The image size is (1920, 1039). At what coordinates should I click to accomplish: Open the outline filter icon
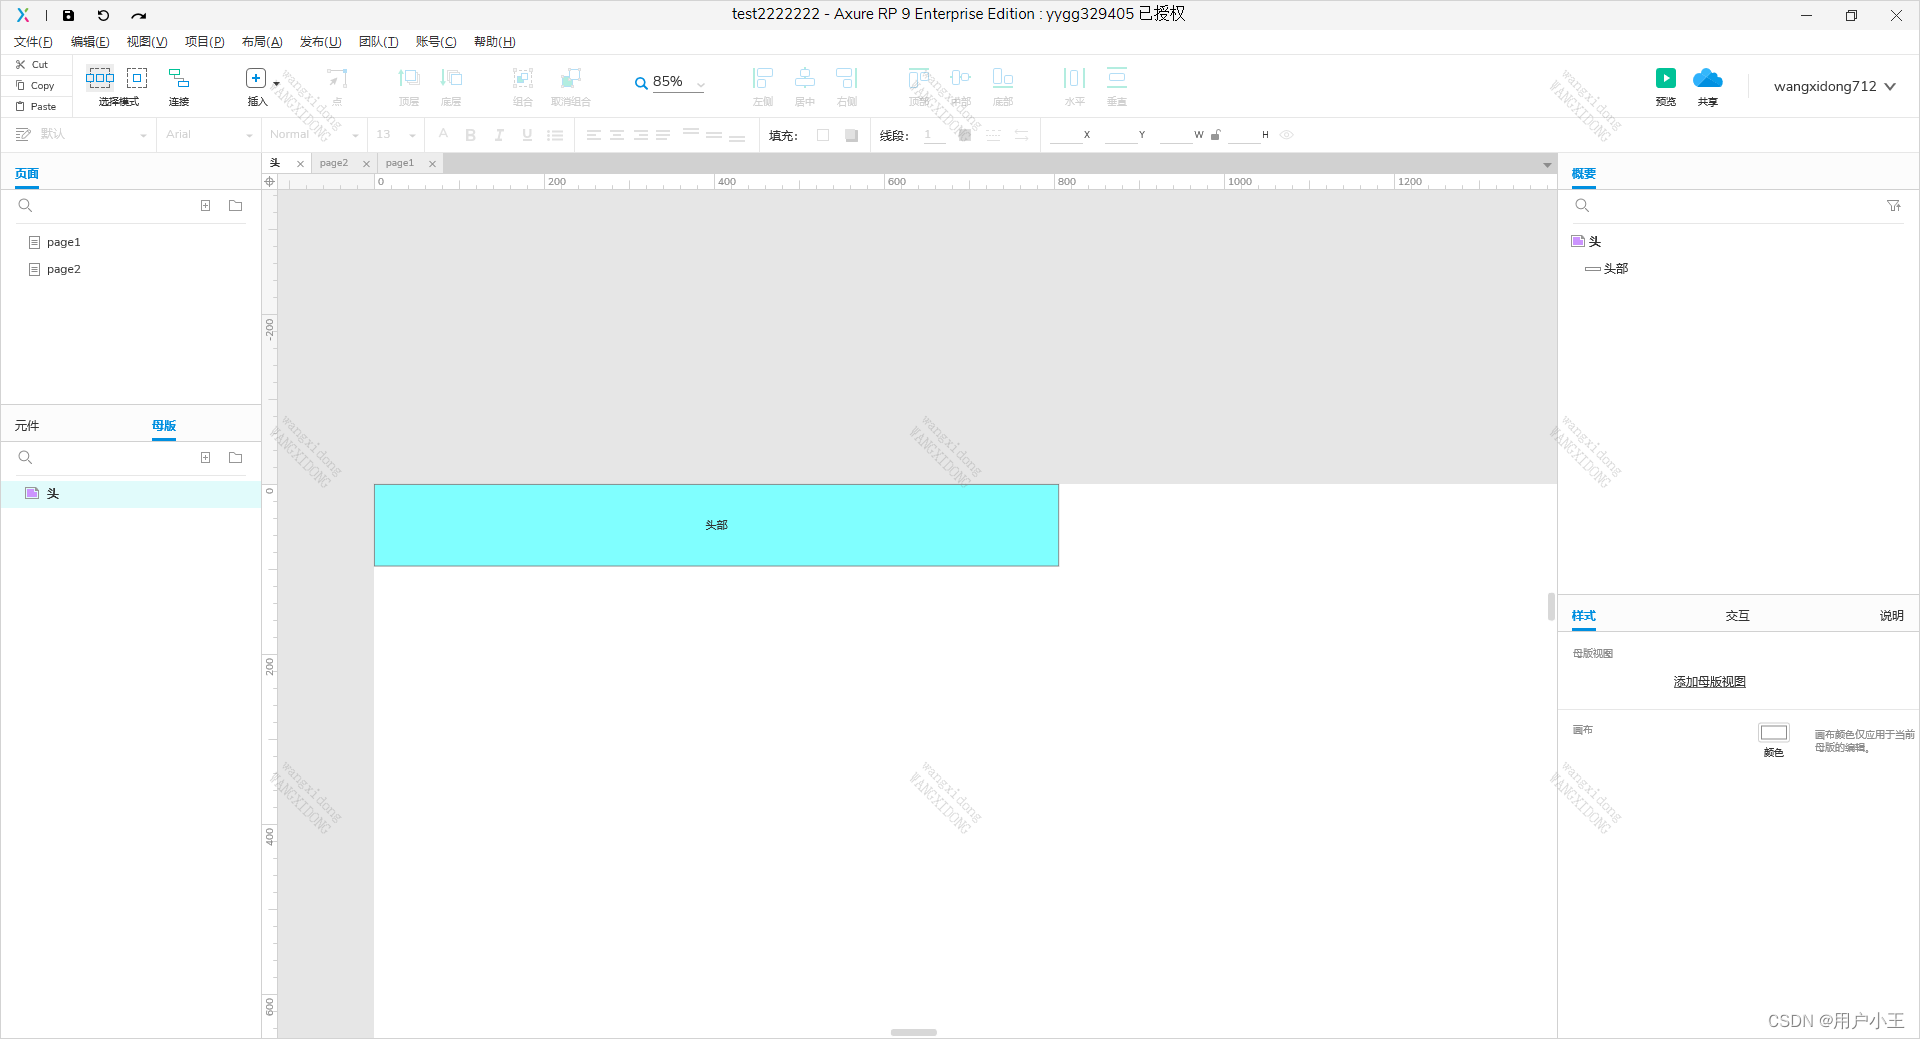[1894, 205]
